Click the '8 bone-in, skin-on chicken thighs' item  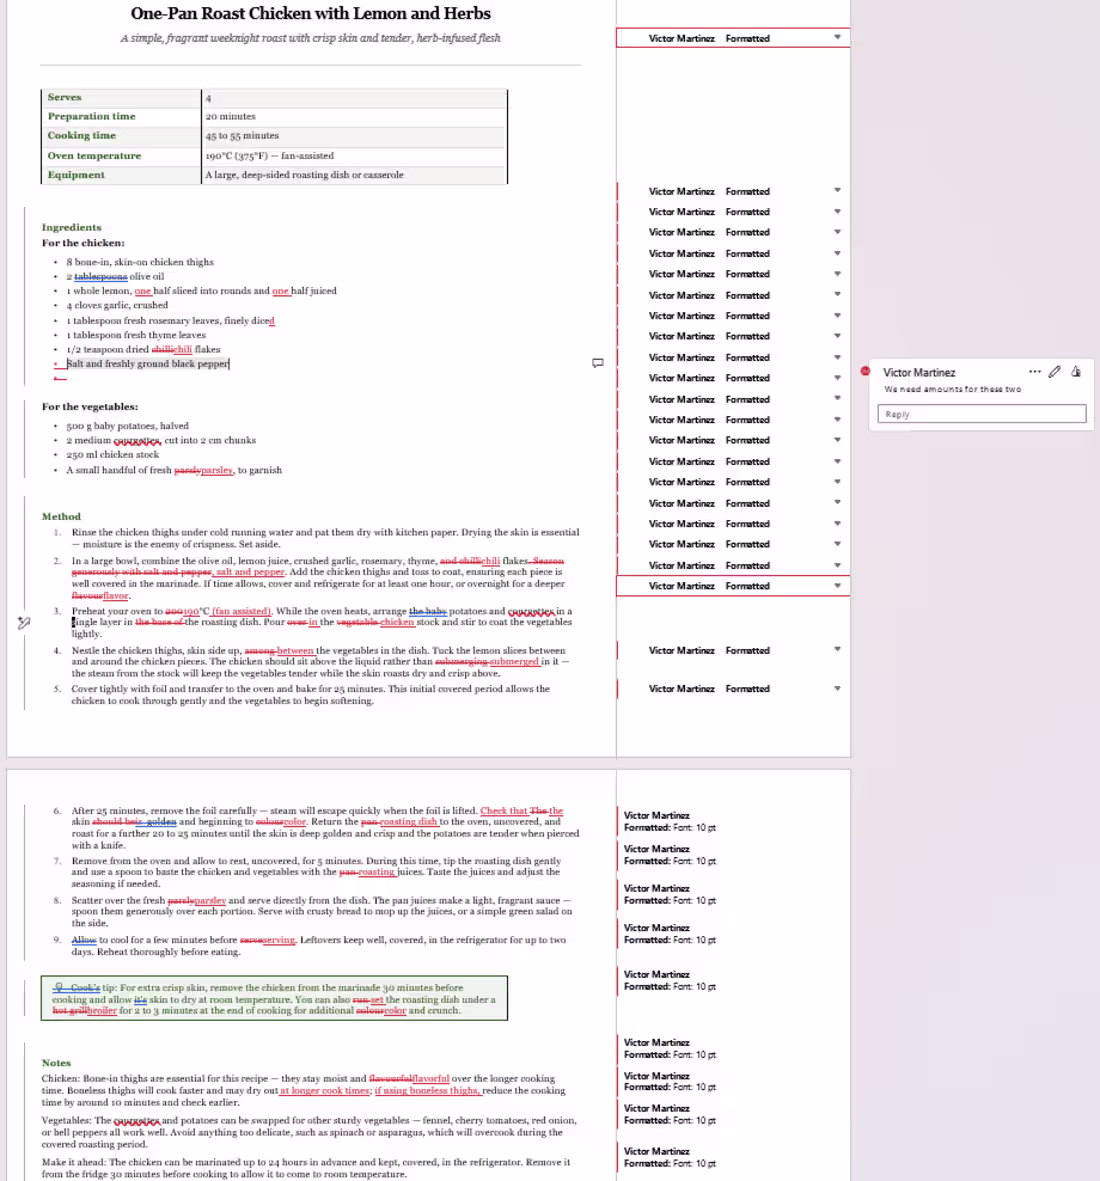click(140, 262)
